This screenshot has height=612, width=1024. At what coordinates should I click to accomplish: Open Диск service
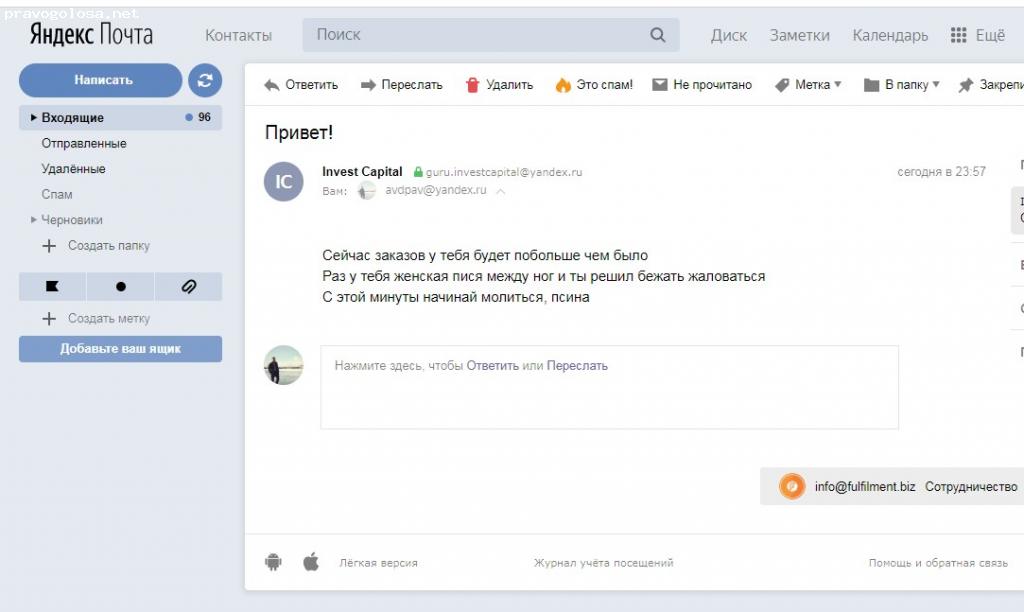point(729,35)
